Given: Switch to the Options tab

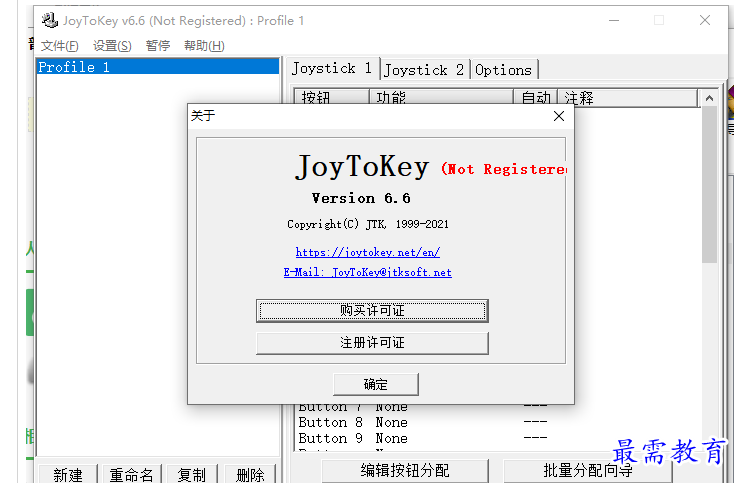Looking at the screenshot, I should point(504,70).
